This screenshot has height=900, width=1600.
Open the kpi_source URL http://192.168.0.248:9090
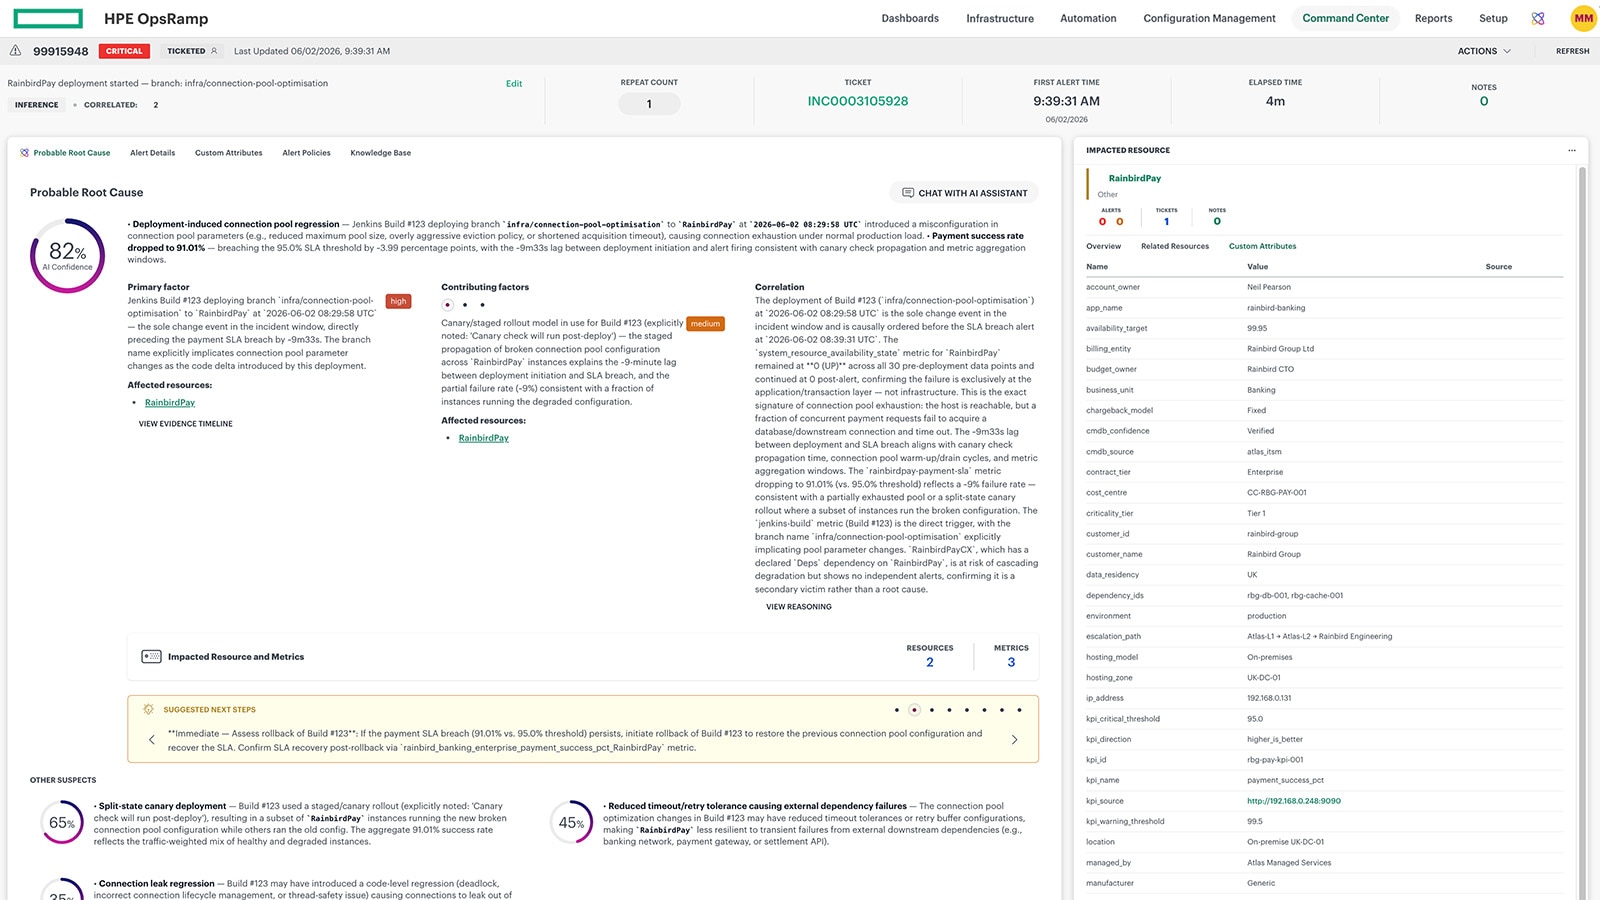pos(1294,801)
